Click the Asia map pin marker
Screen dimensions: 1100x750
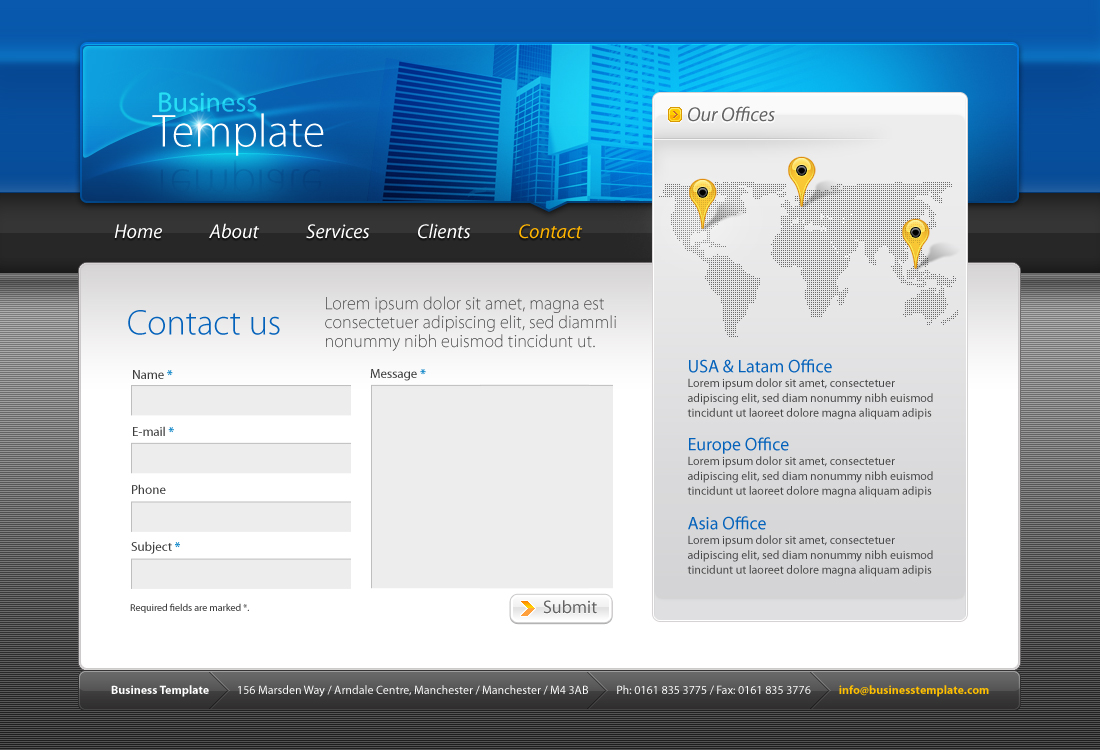(x=915, y=243)
